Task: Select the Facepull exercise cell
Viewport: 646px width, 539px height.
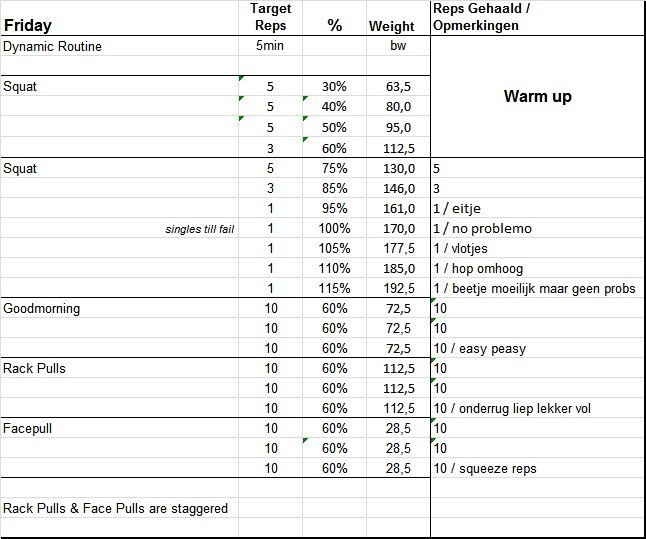Action: tap(30, 429)
